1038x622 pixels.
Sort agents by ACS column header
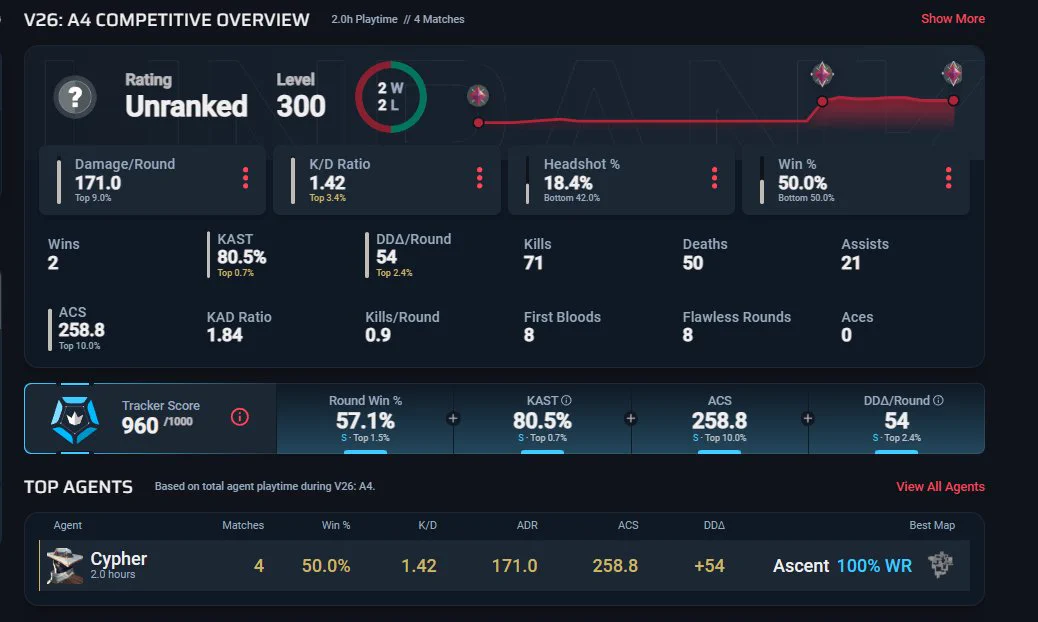[628, 525]
